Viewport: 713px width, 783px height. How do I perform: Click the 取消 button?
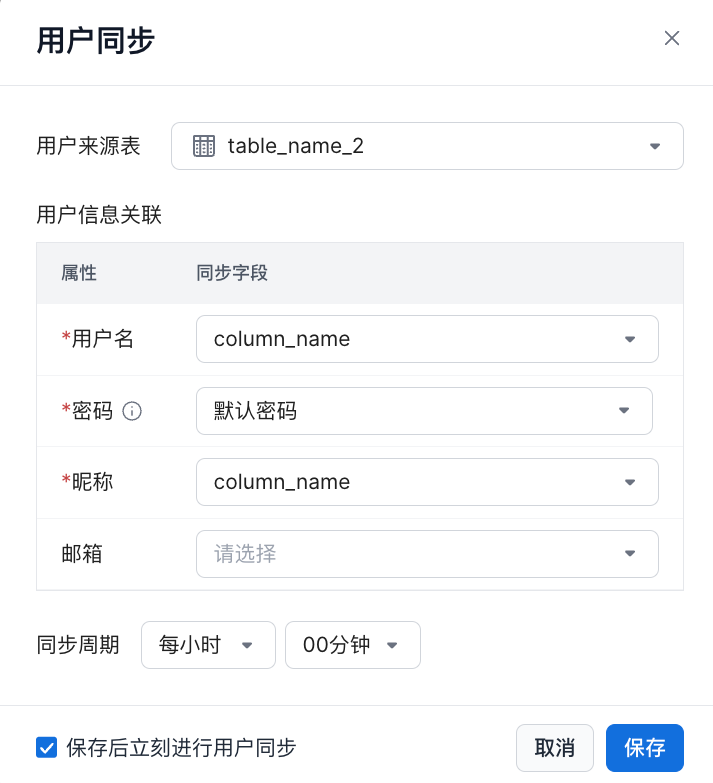pyautogui.click(x=554, y=748)
